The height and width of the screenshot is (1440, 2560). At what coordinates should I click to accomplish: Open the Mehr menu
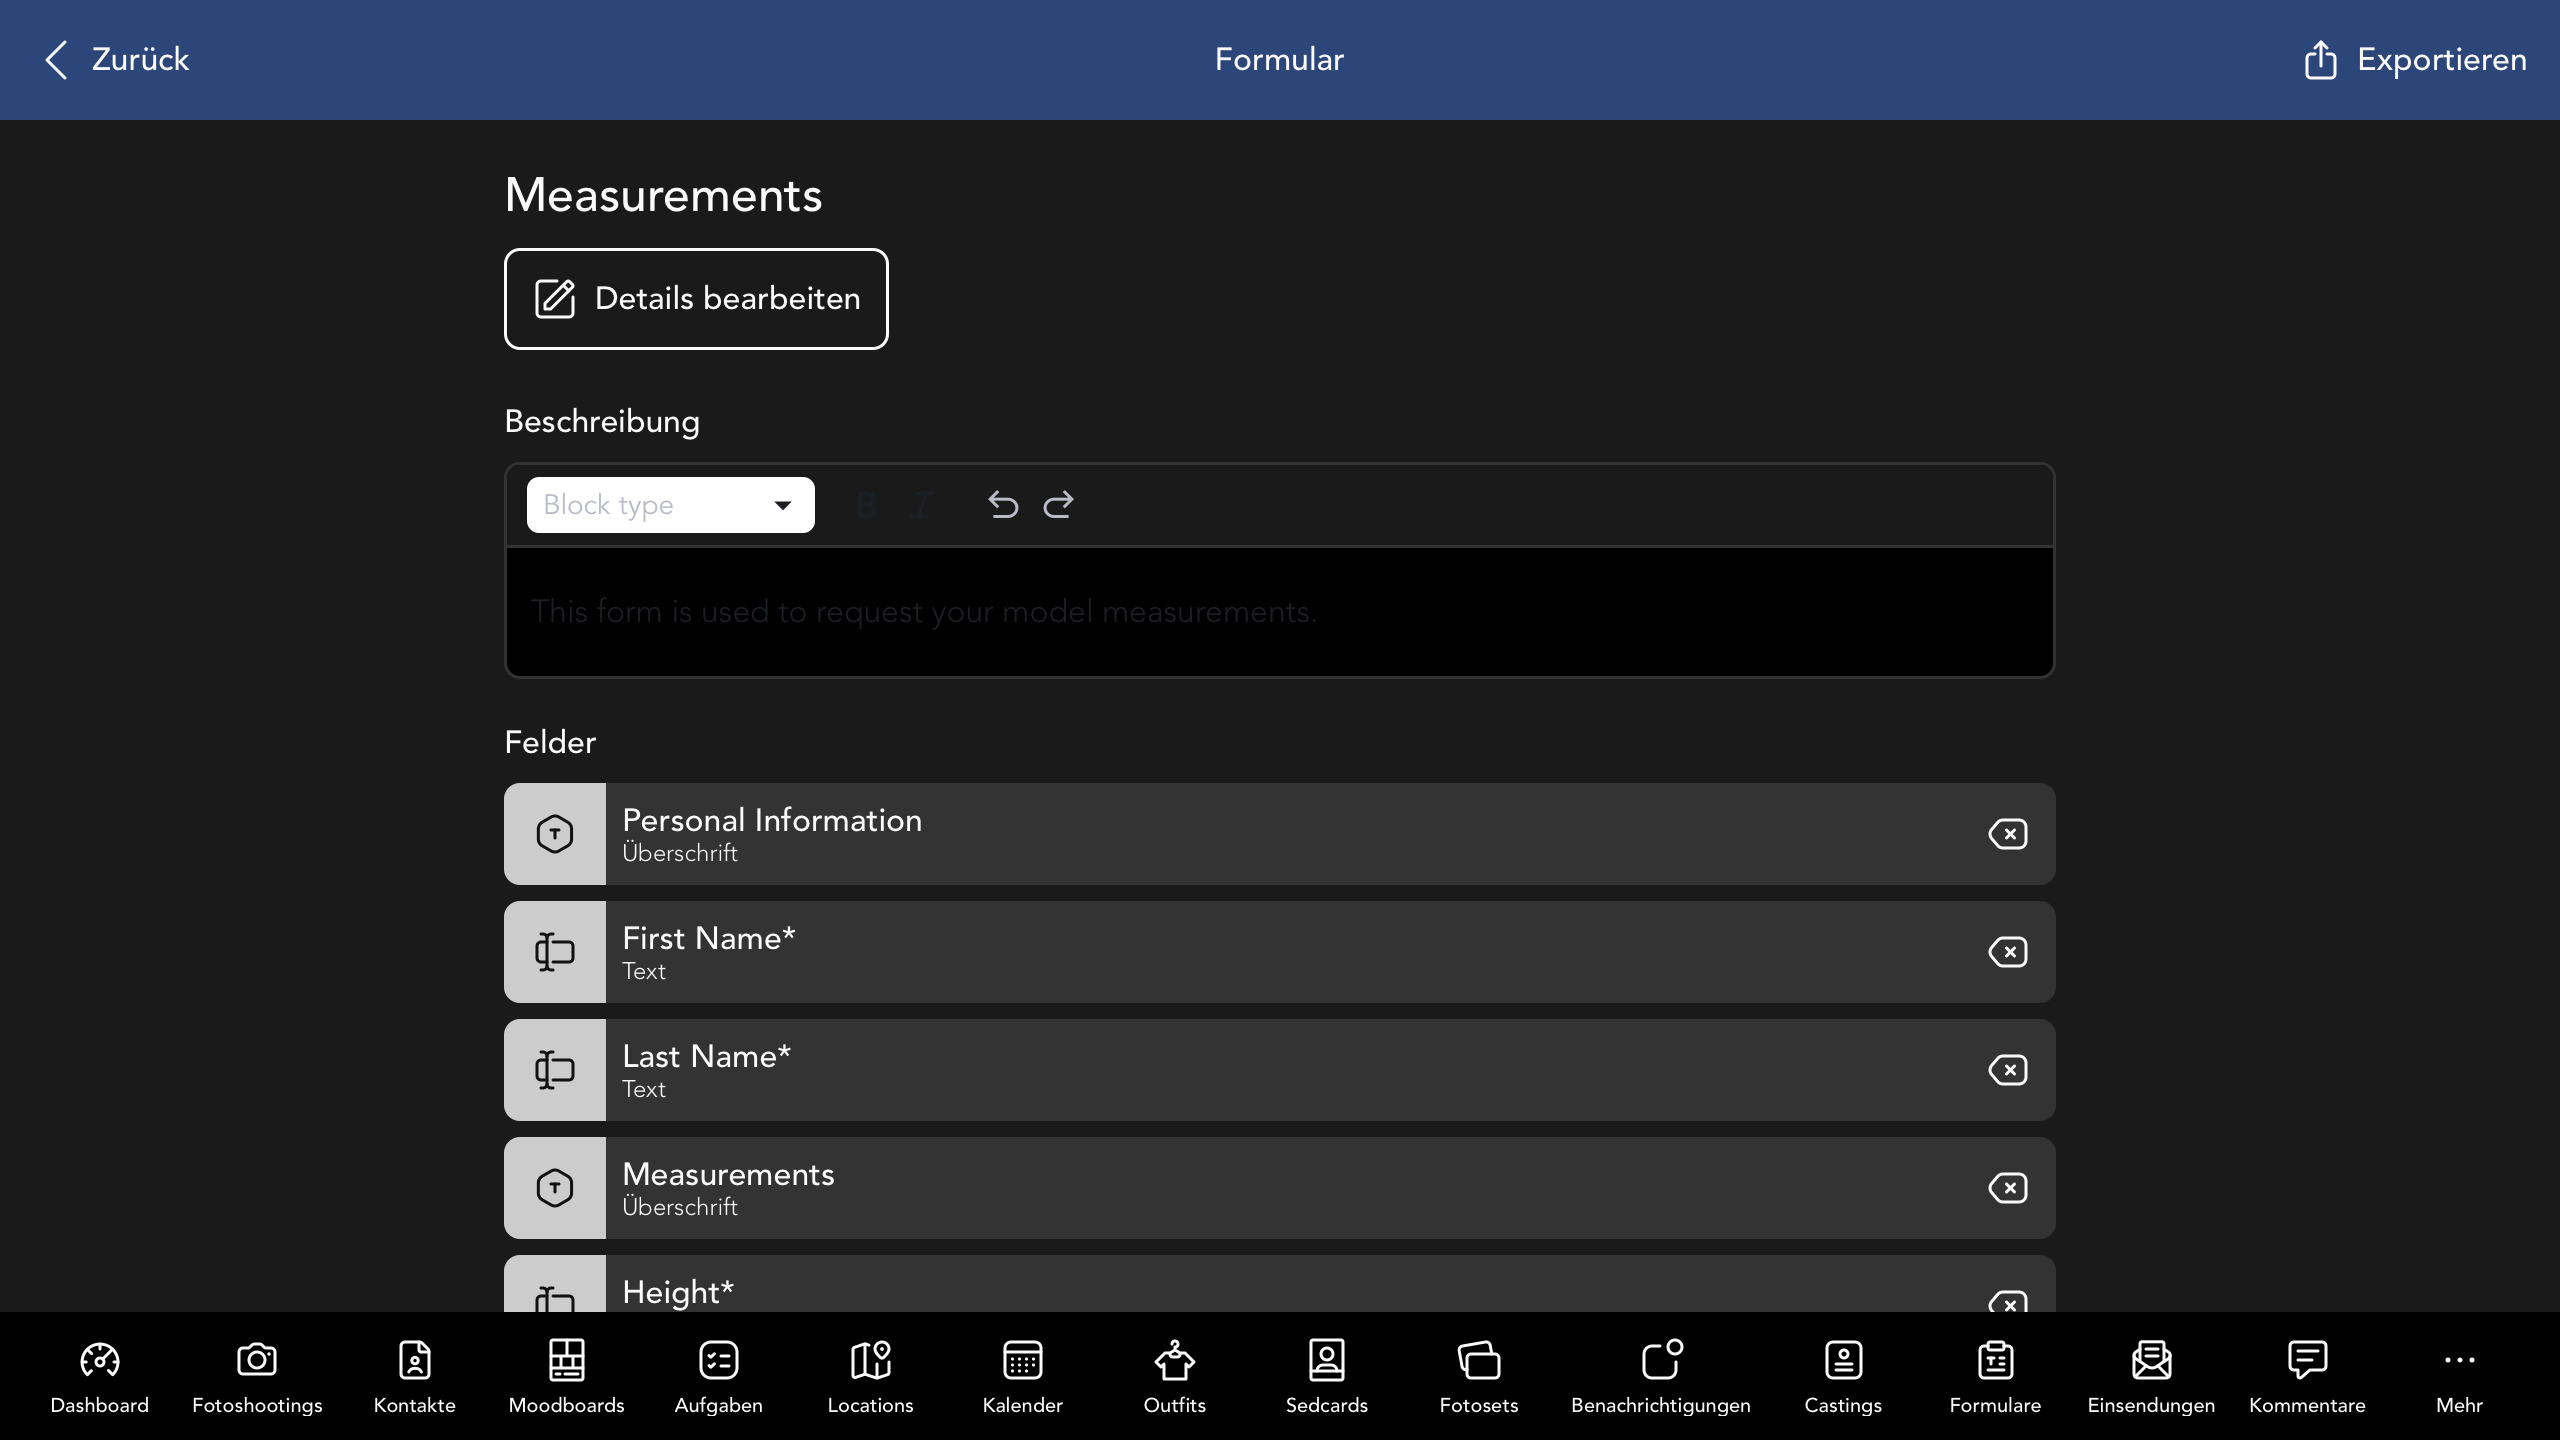(2459, 1377)
